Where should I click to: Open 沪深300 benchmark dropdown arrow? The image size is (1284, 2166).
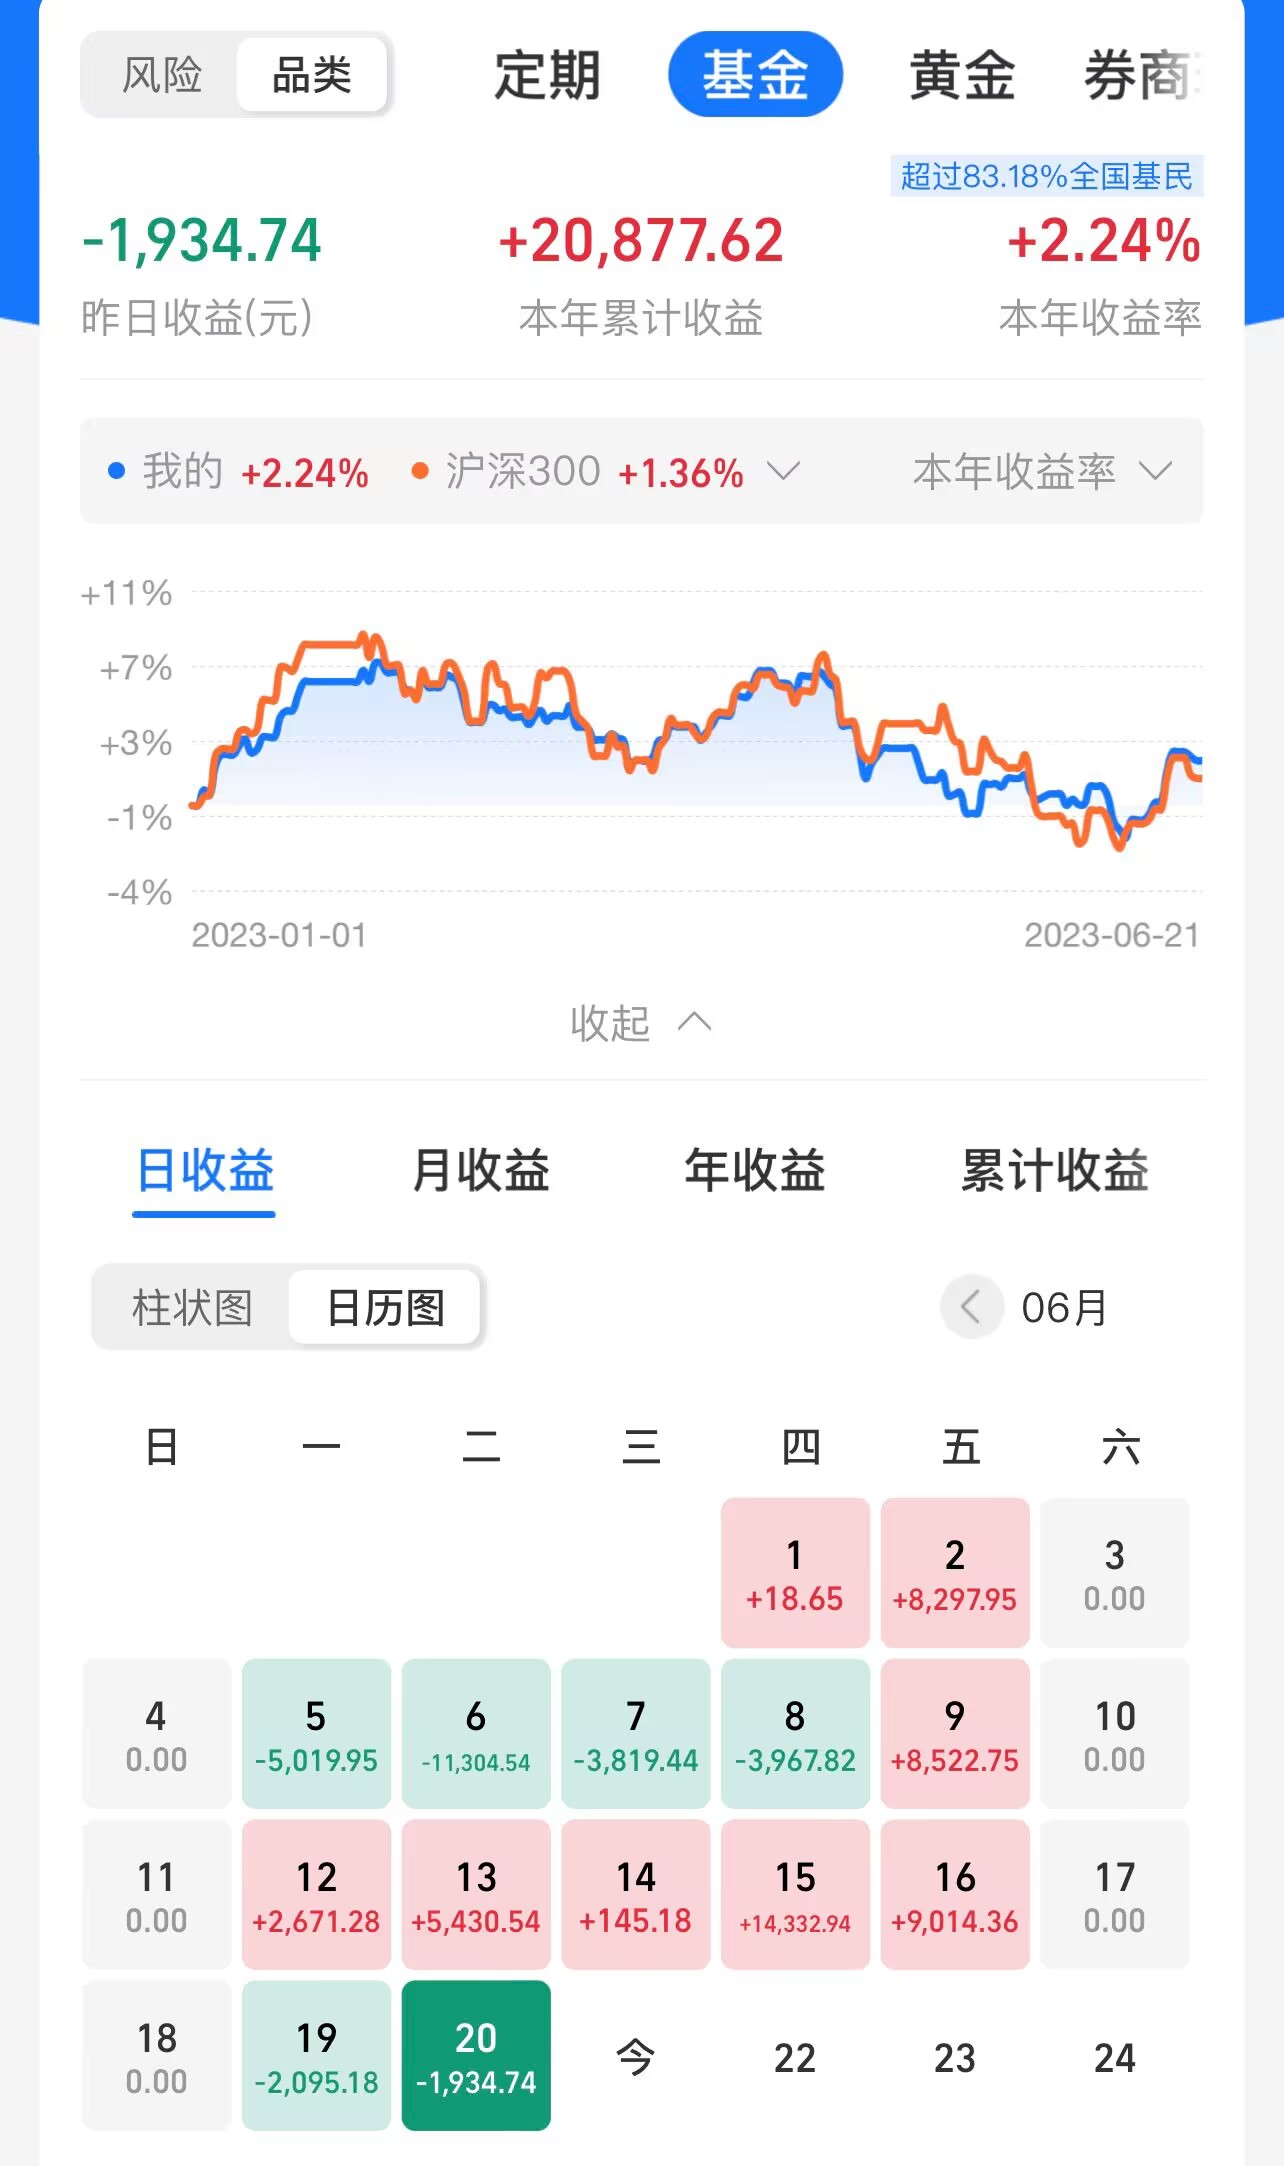783,470
